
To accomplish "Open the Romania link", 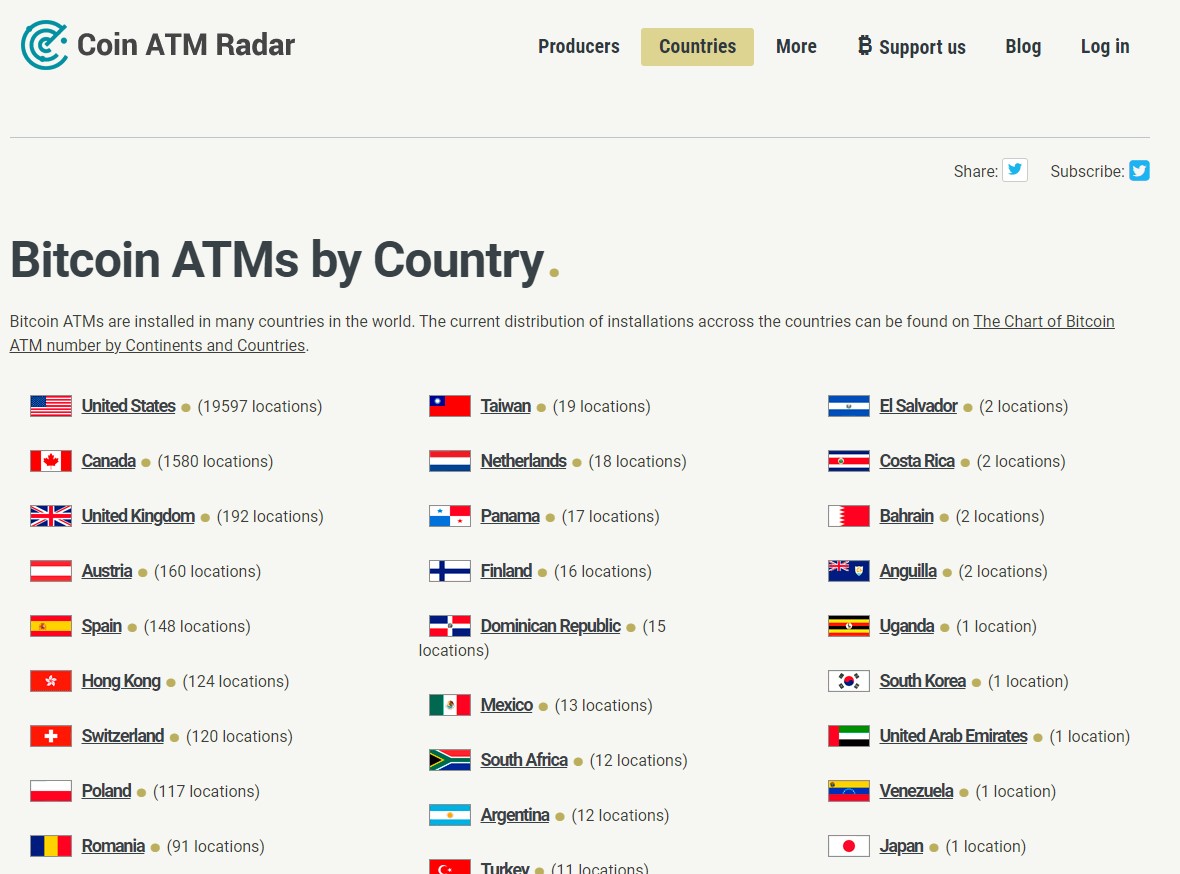I will (113, 845).
